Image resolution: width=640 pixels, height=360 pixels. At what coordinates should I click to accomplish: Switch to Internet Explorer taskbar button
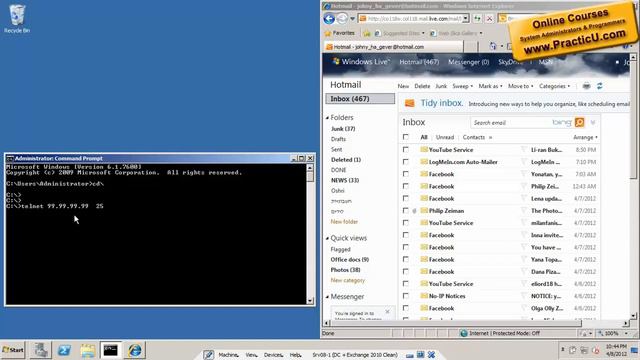click(134, 350)
